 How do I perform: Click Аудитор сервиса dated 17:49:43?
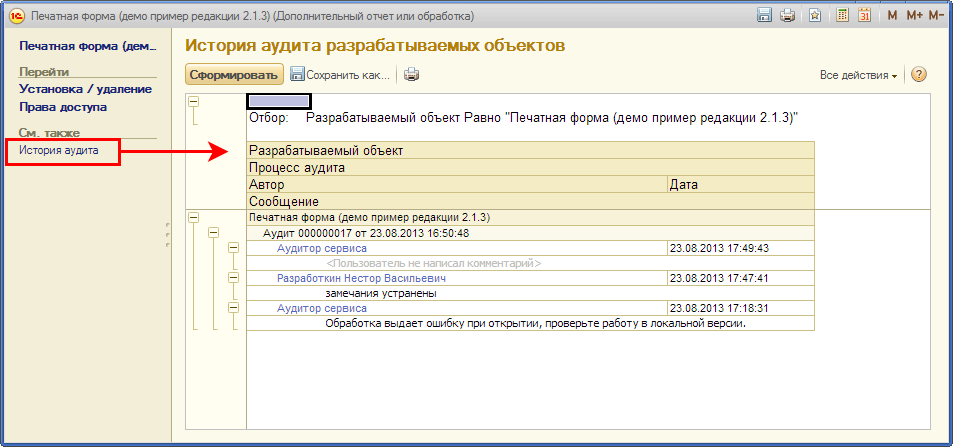coord(457,249)
